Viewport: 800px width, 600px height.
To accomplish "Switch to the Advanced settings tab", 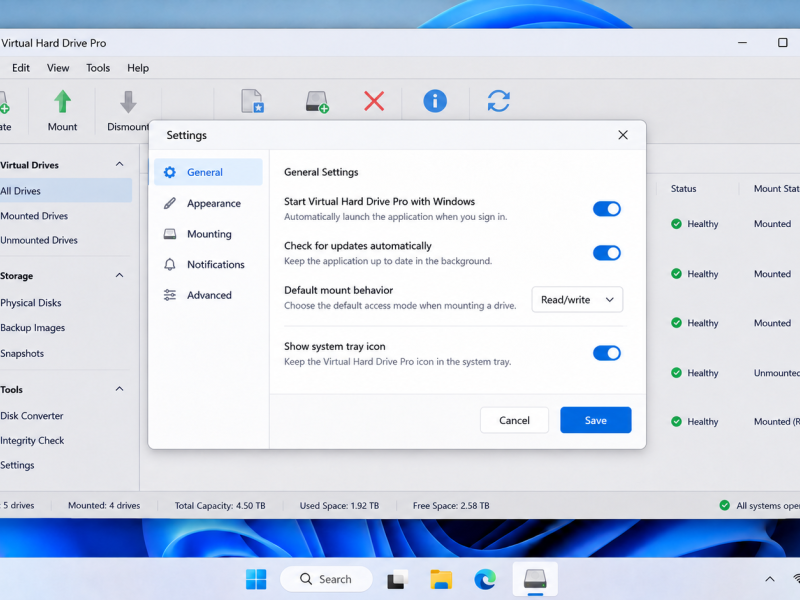I will [208, 295].
